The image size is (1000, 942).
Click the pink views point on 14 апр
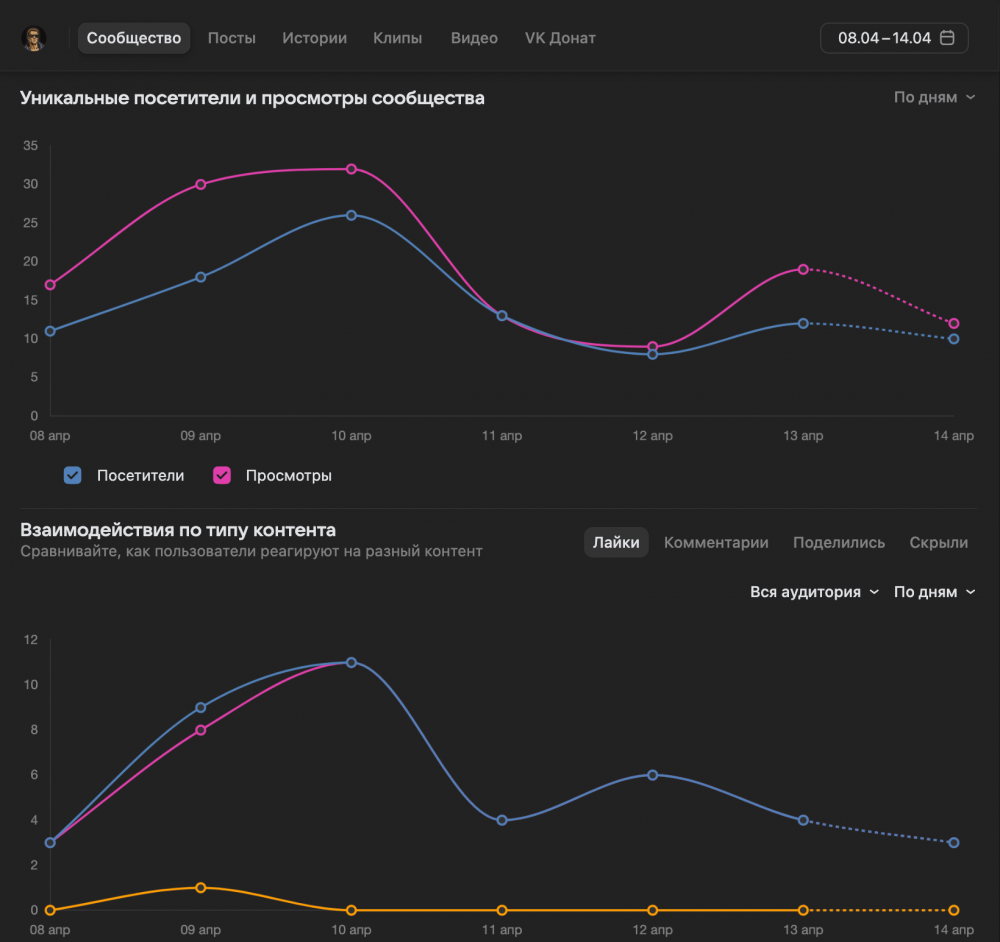[x=954, y=324]
